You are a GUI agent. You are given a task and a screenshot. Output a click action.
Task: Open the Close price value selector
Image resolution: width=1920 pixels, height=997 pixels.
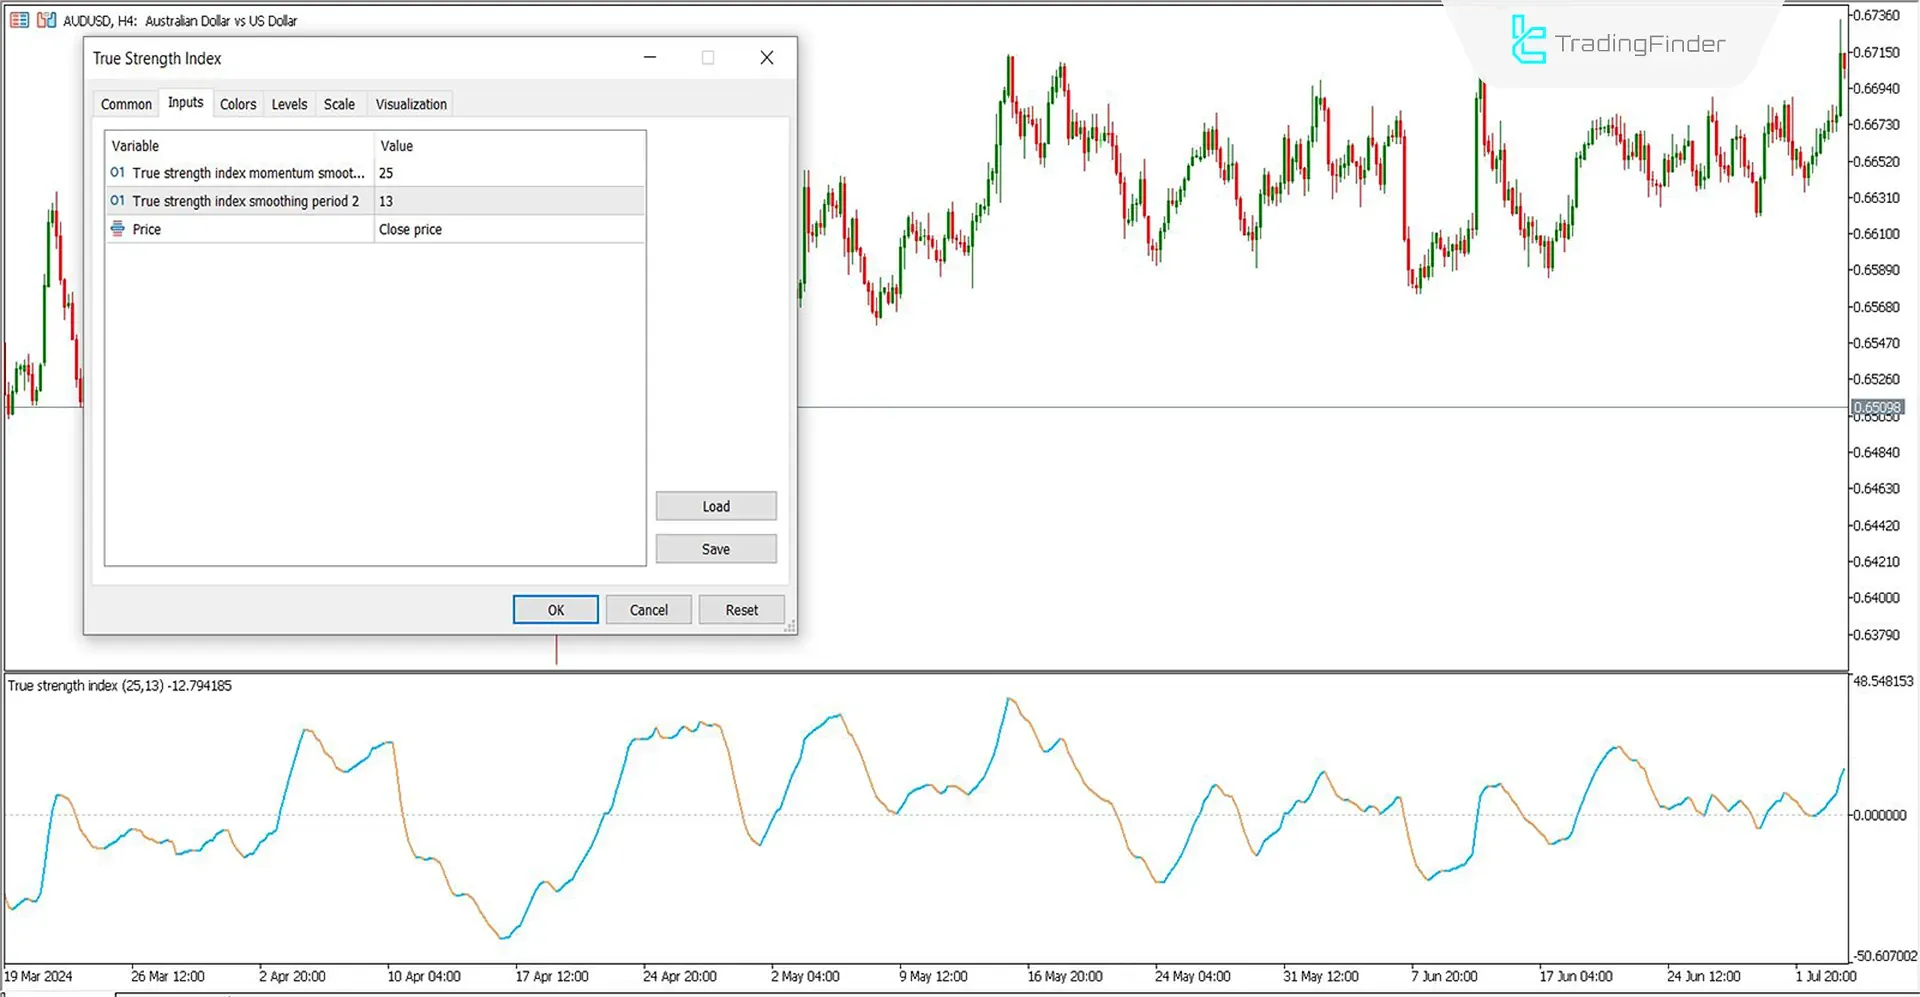509,229
